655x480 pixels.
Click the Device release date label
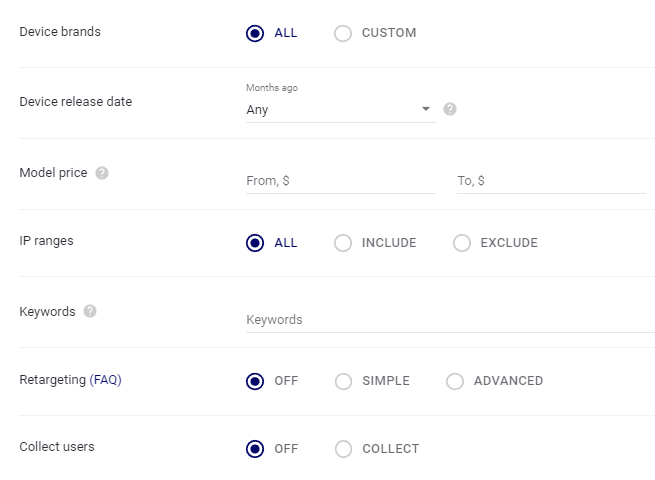tap(76, 102)
